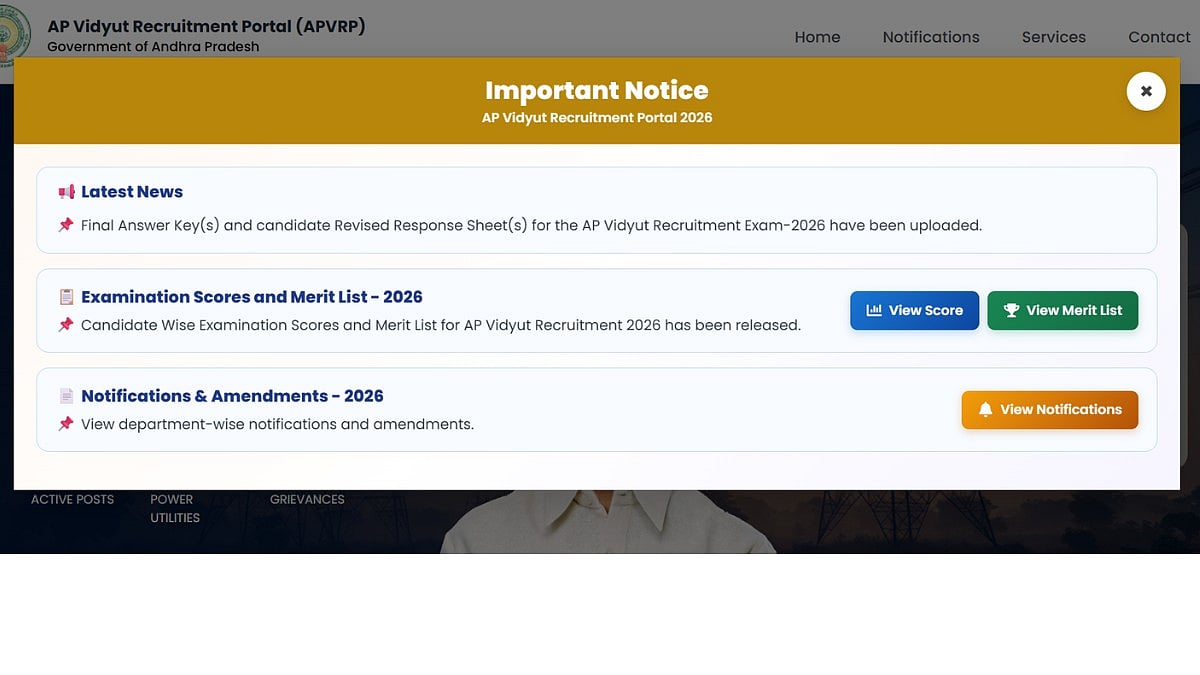1200x675 pixels.
Task: Click View department-wise notifications and amendments text
Action: (x=277, y=424)
